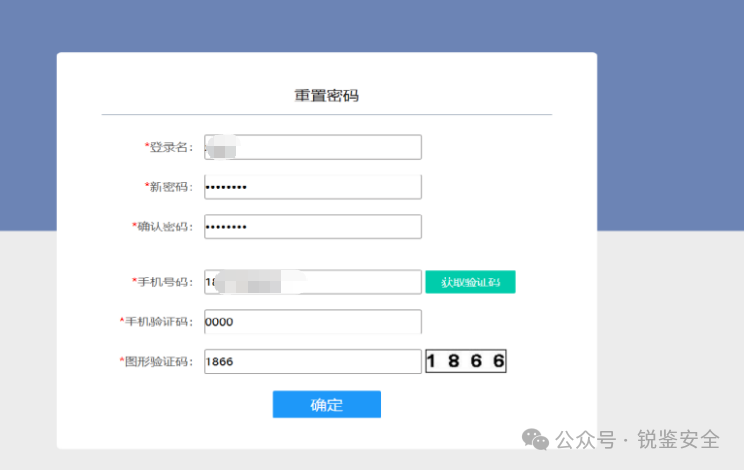Submit the form with 确定 button
The image size is (744, 470).
(x=326, y=404)
